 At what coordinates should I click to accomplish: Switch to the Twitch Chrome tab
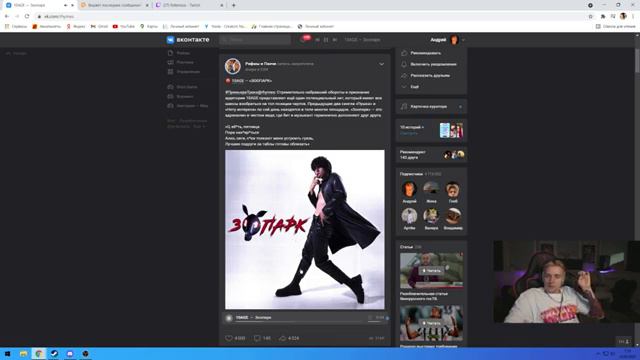pyautogui.click(x=190, y=5)
